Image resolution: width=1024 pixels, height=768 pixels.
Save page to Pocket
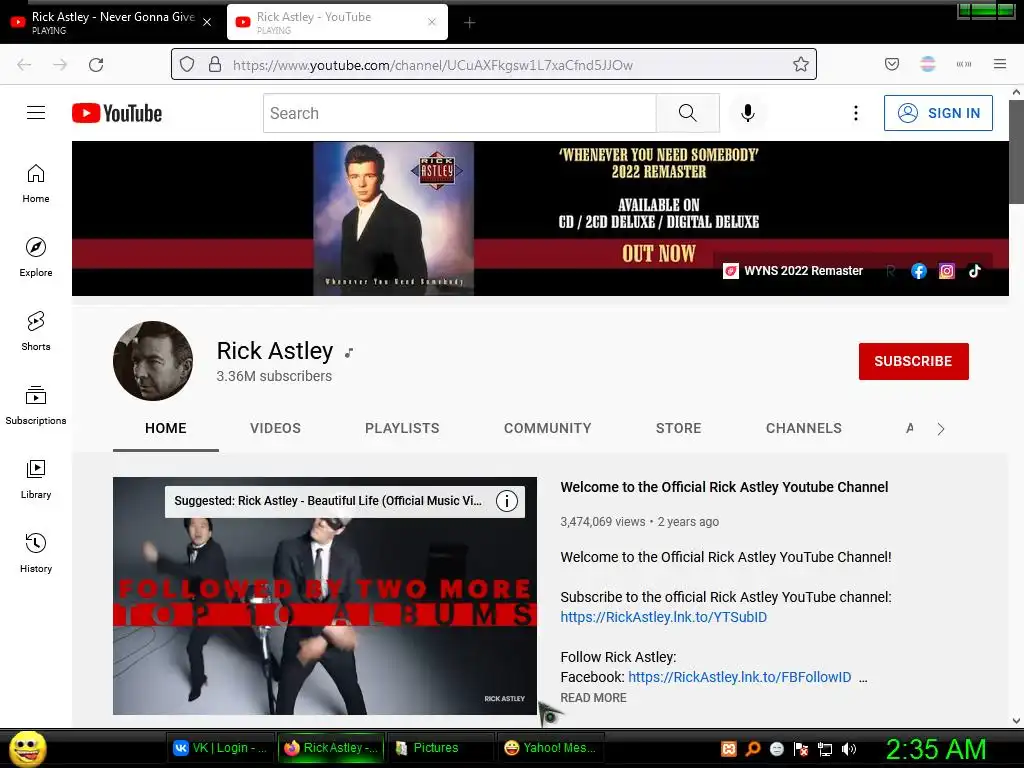click(892, 64)
